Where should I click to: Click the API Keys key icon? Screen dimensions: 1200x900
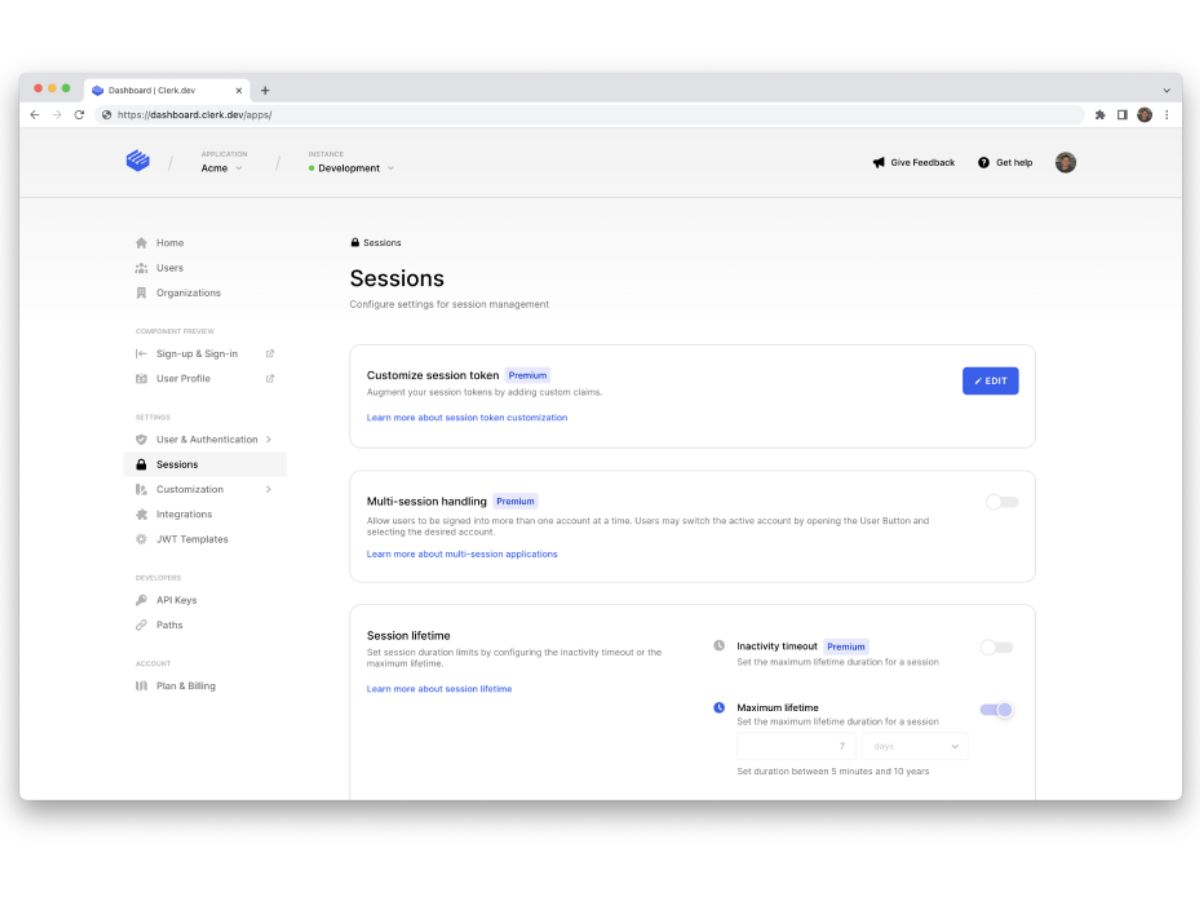(x=142, y=600)
